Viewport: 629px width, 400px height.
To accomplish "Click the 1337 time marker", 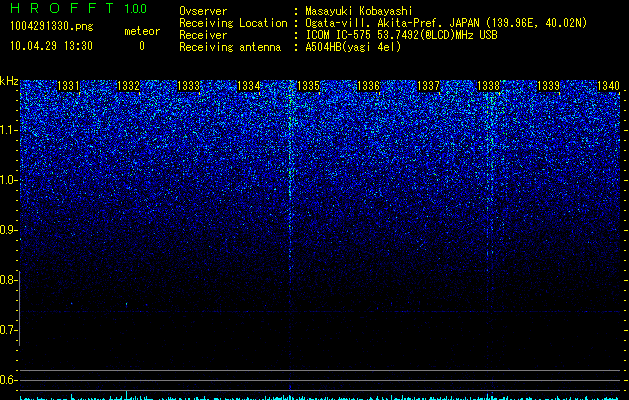I will click(428, 86).
